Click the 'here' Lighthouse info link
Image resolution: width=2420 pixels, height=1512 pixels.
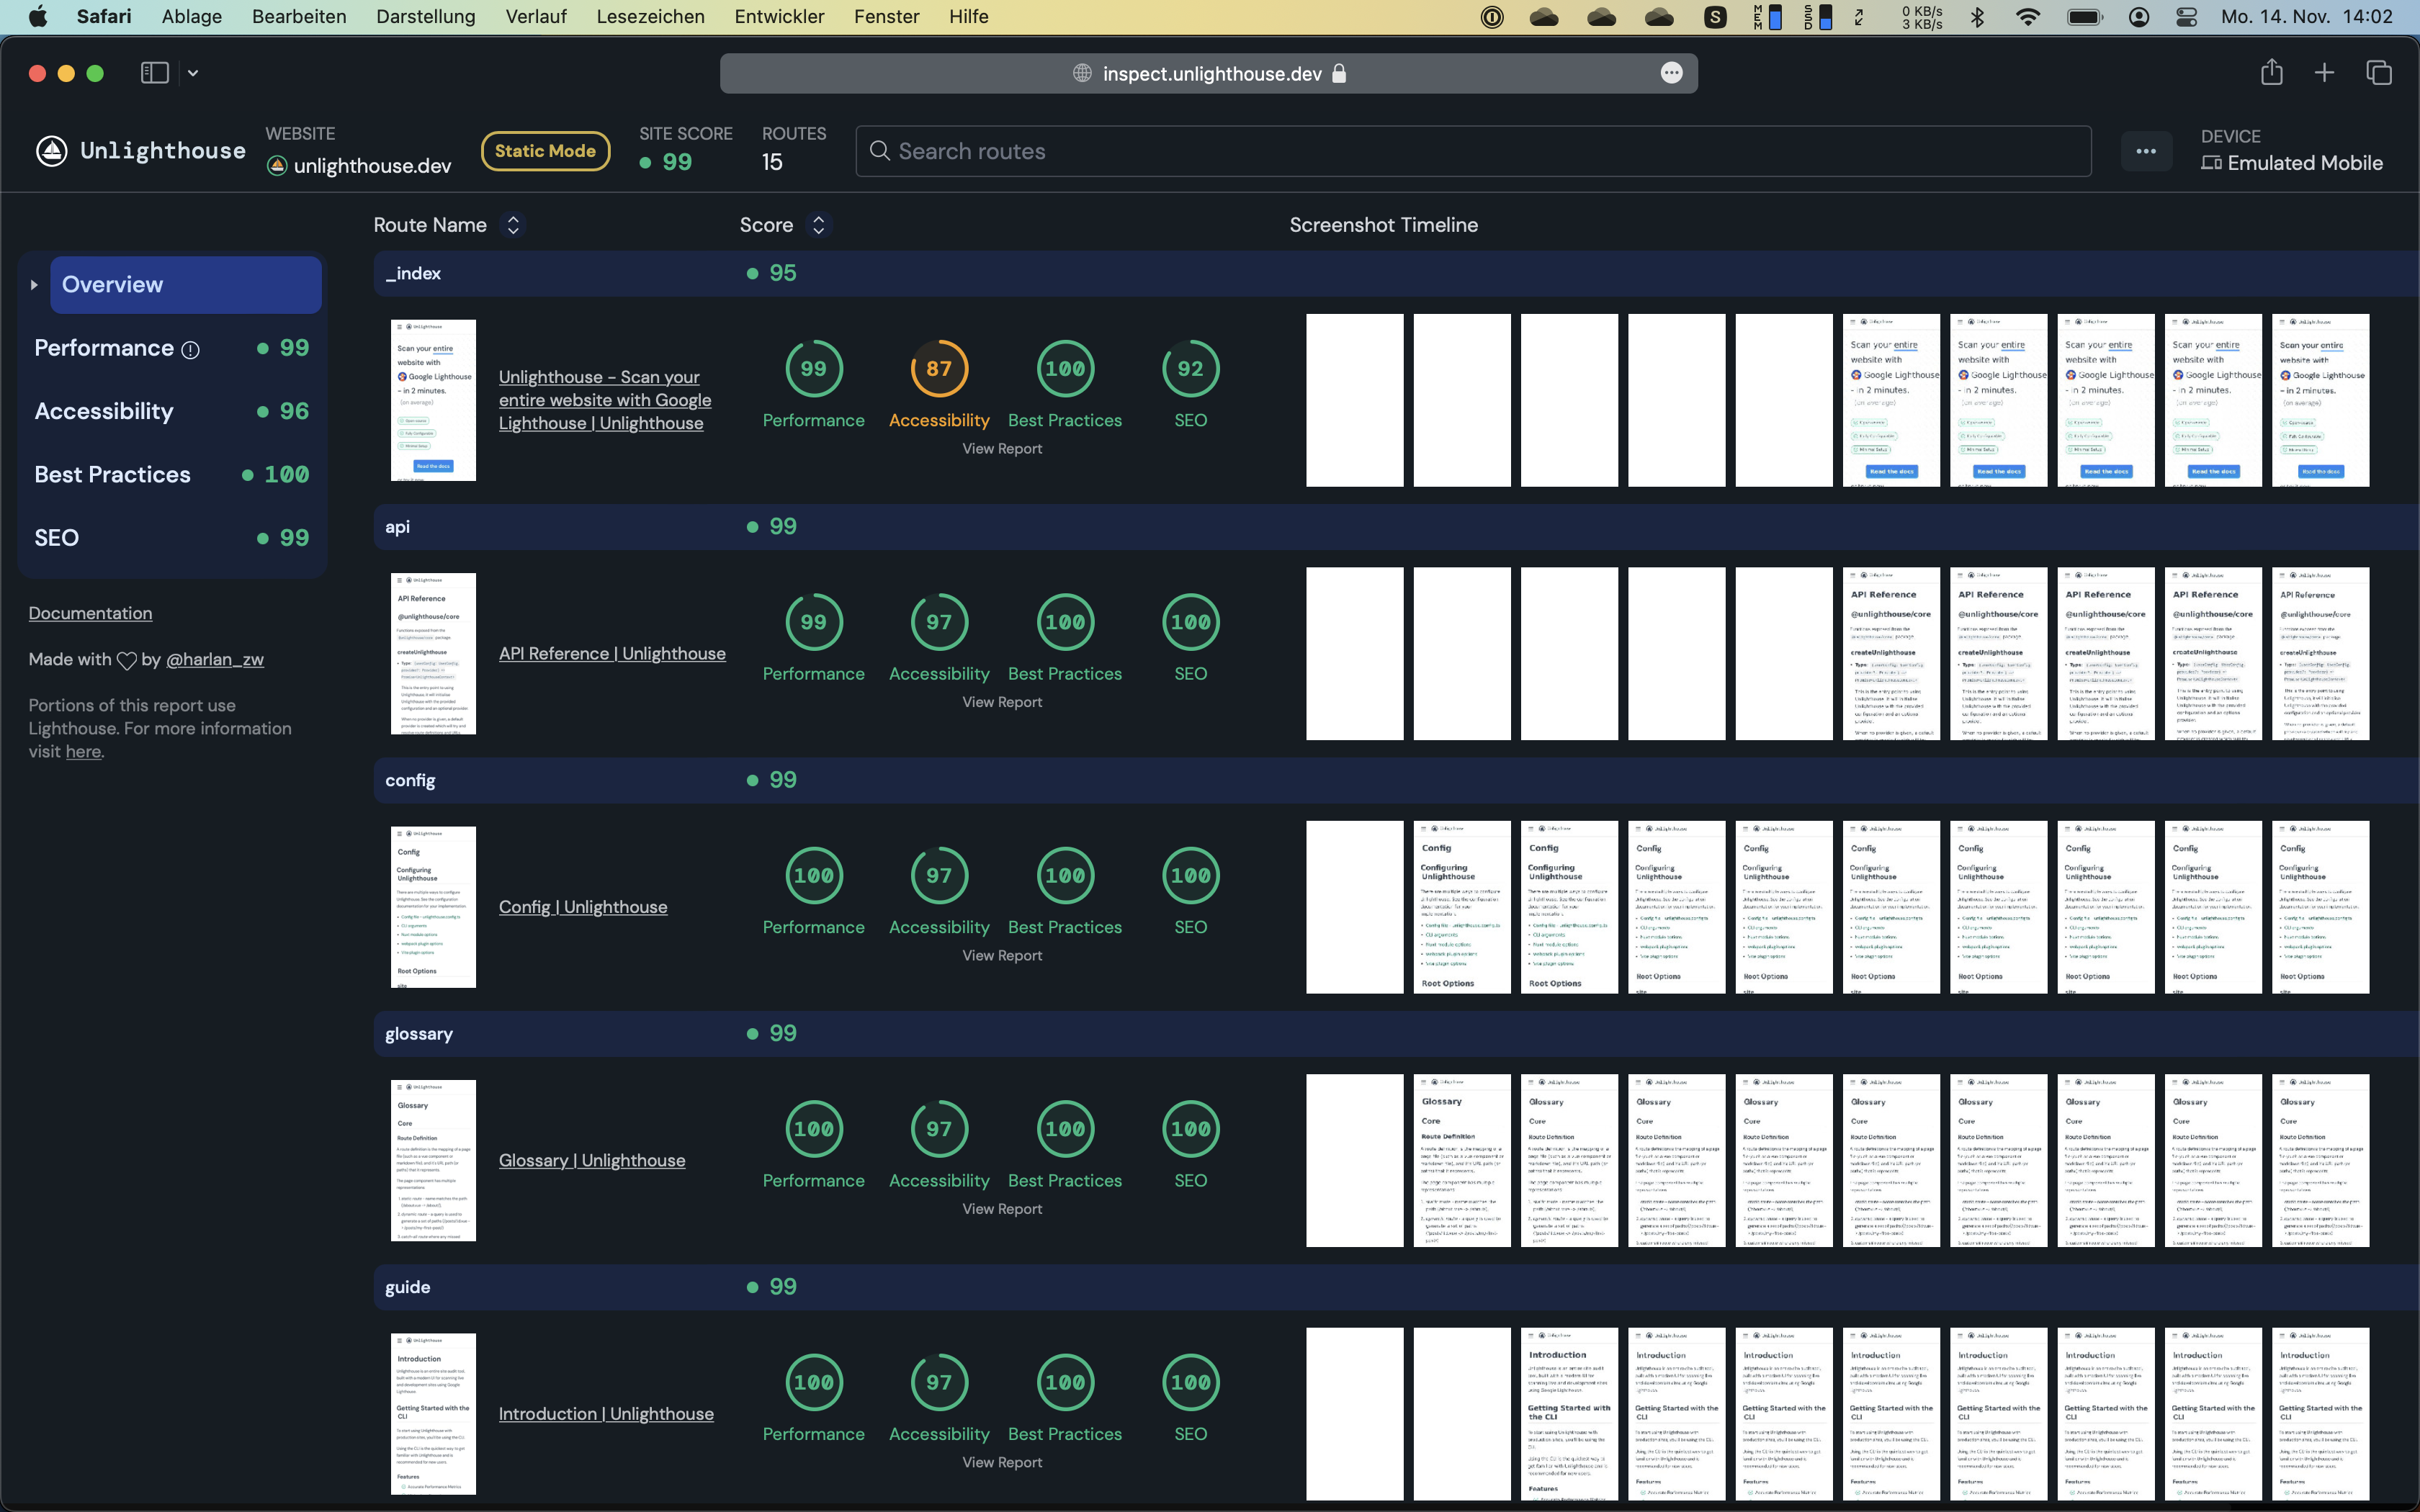pos(83,751)
